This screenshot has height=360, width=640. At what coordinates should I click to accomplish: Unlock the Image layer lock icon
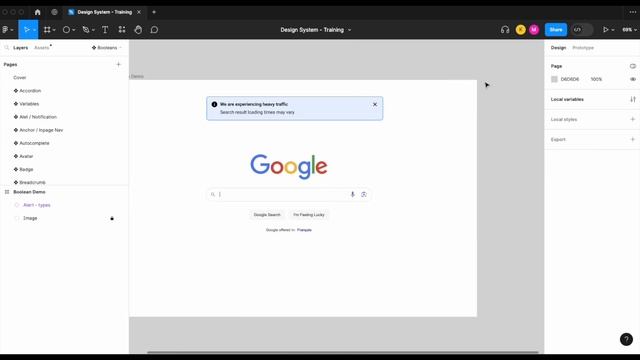(x=112, y=218)
